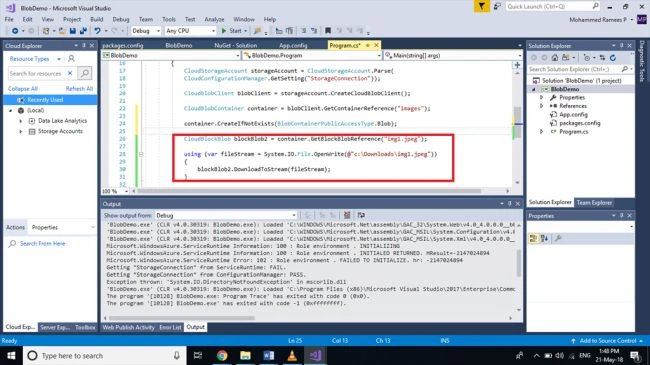Click the feedback icon beside Quick Launch

pos(497,6)
